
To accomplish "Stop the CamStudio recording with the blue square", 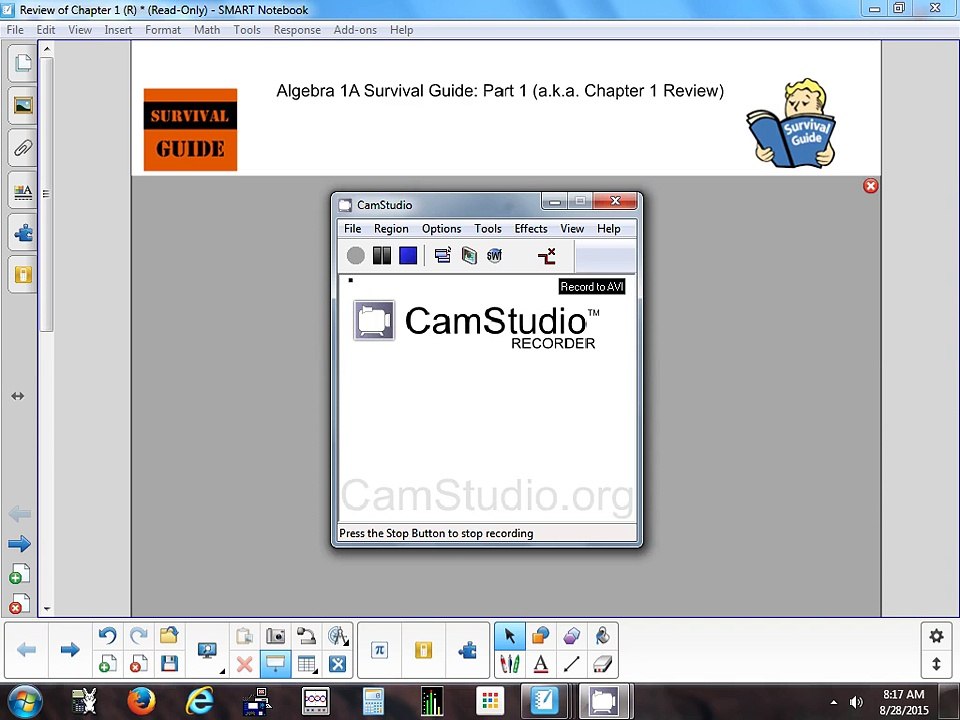I will (x=408, y=255).
